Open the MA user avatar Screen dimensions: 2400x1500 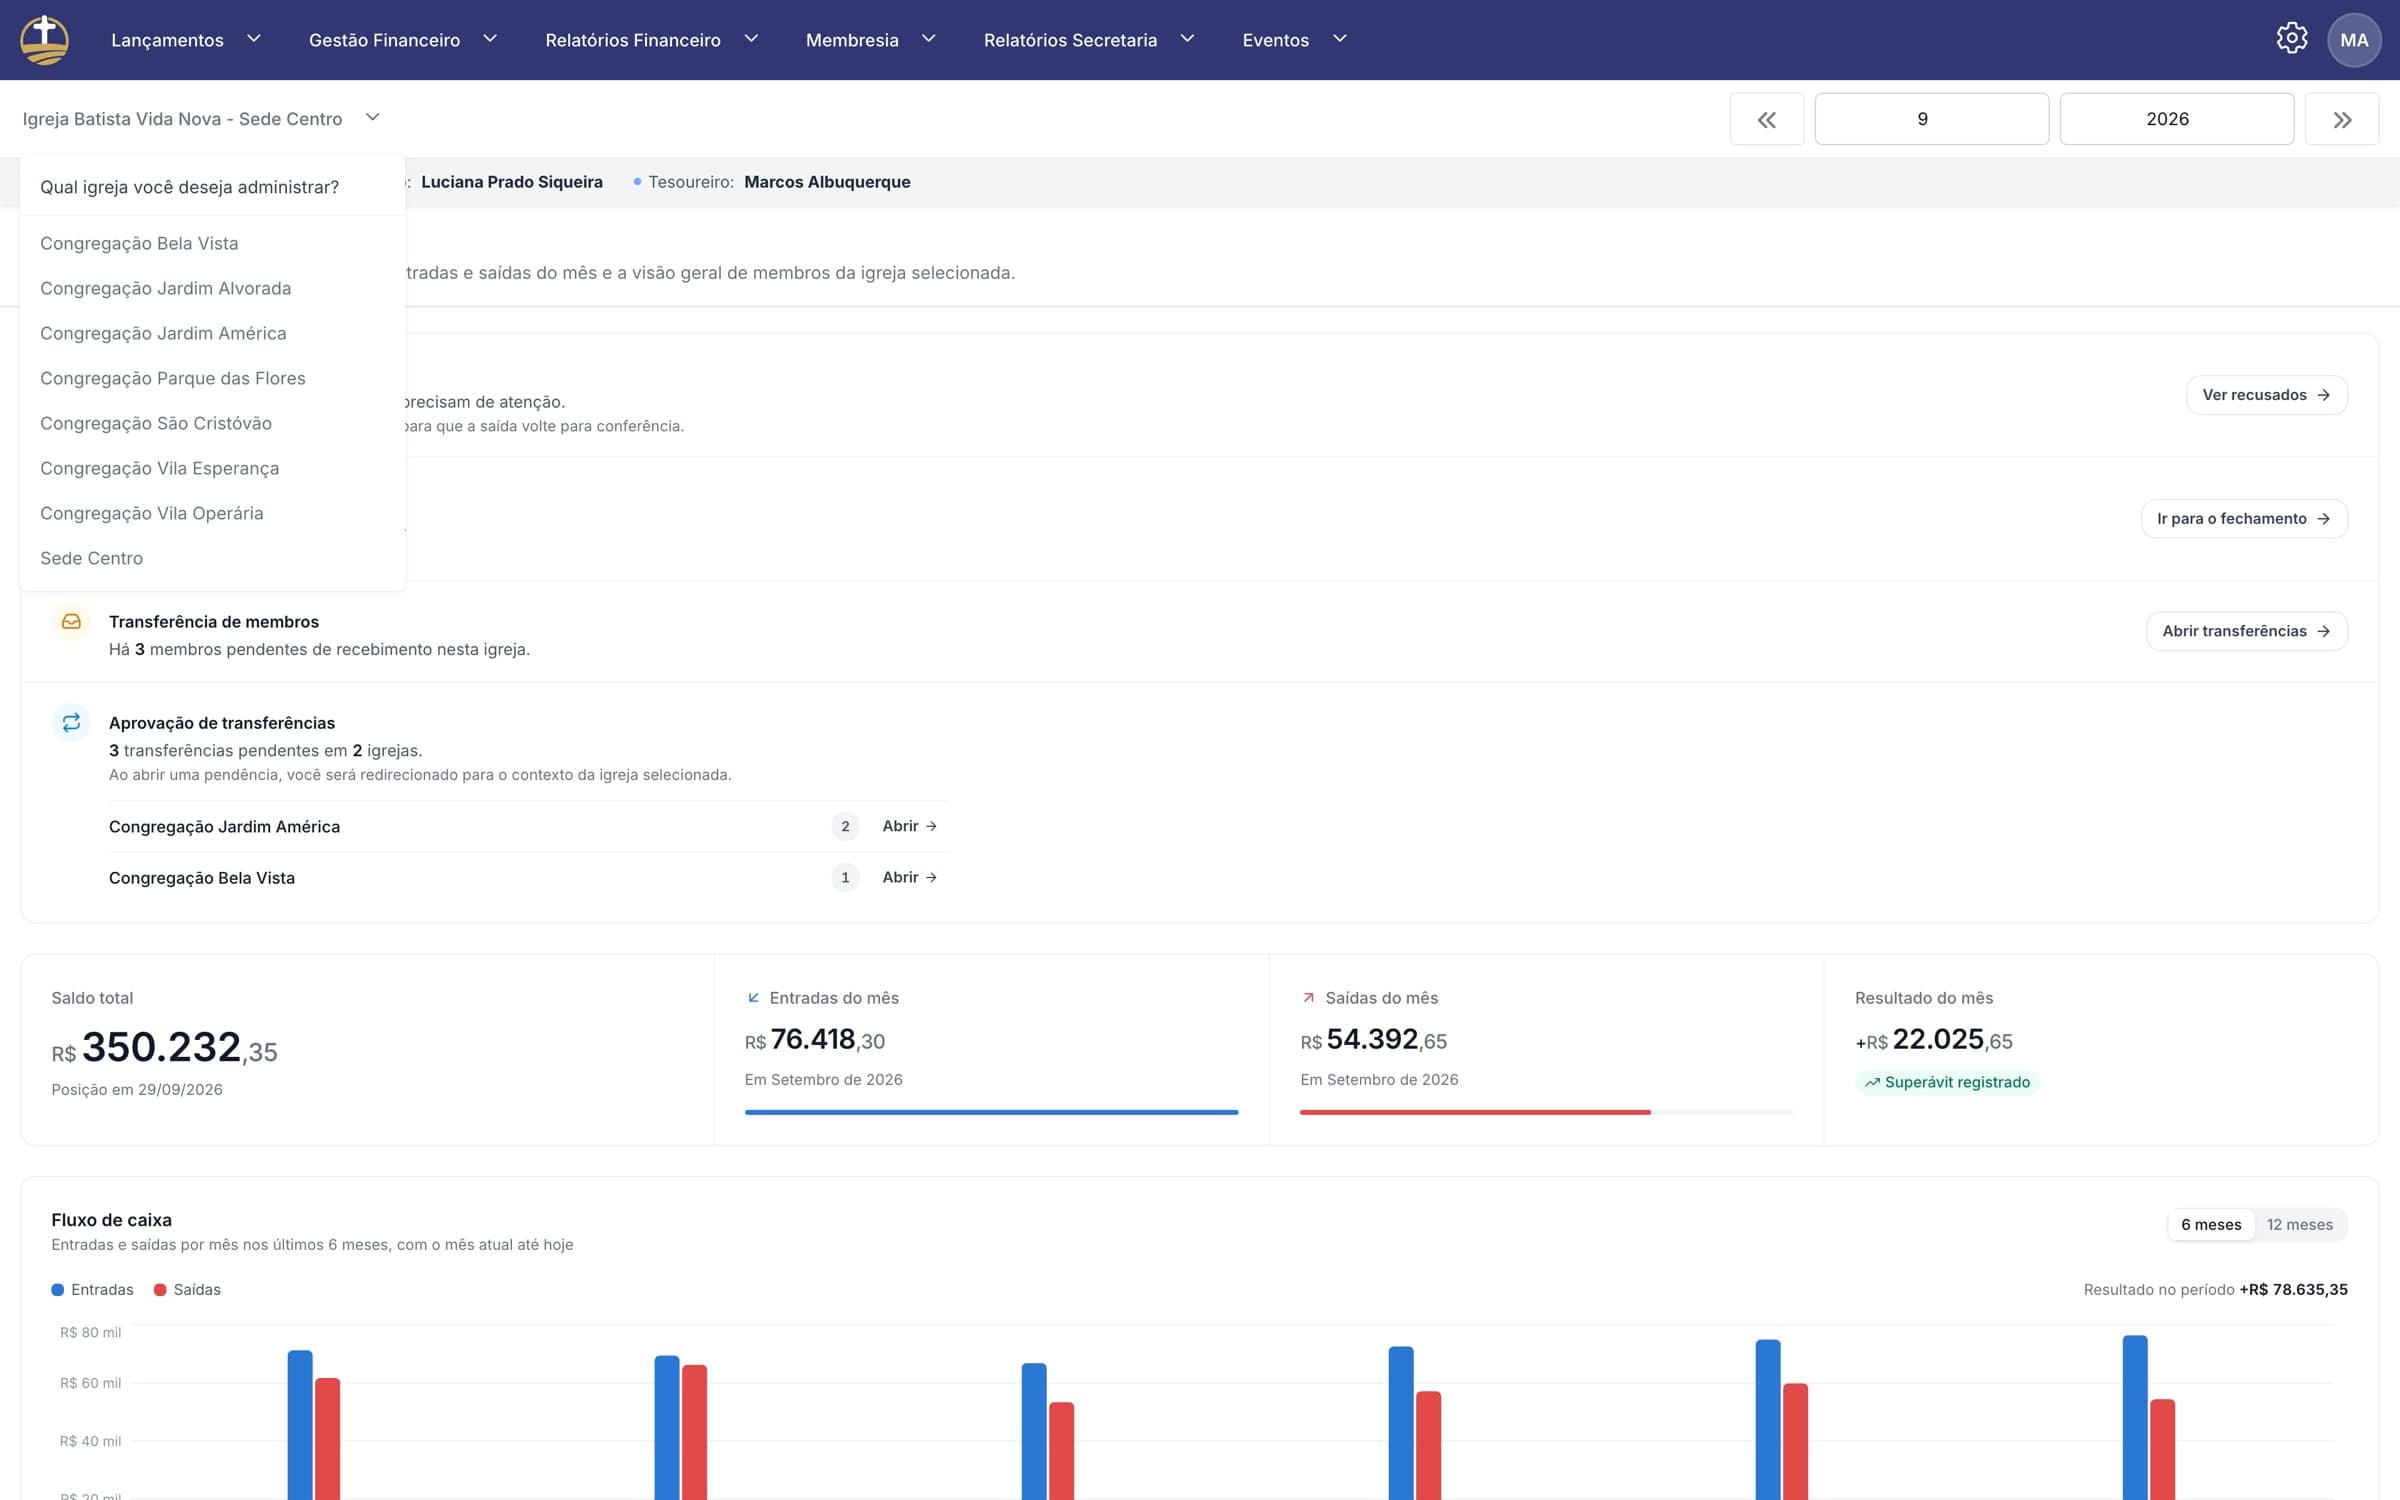[2354, 40]
